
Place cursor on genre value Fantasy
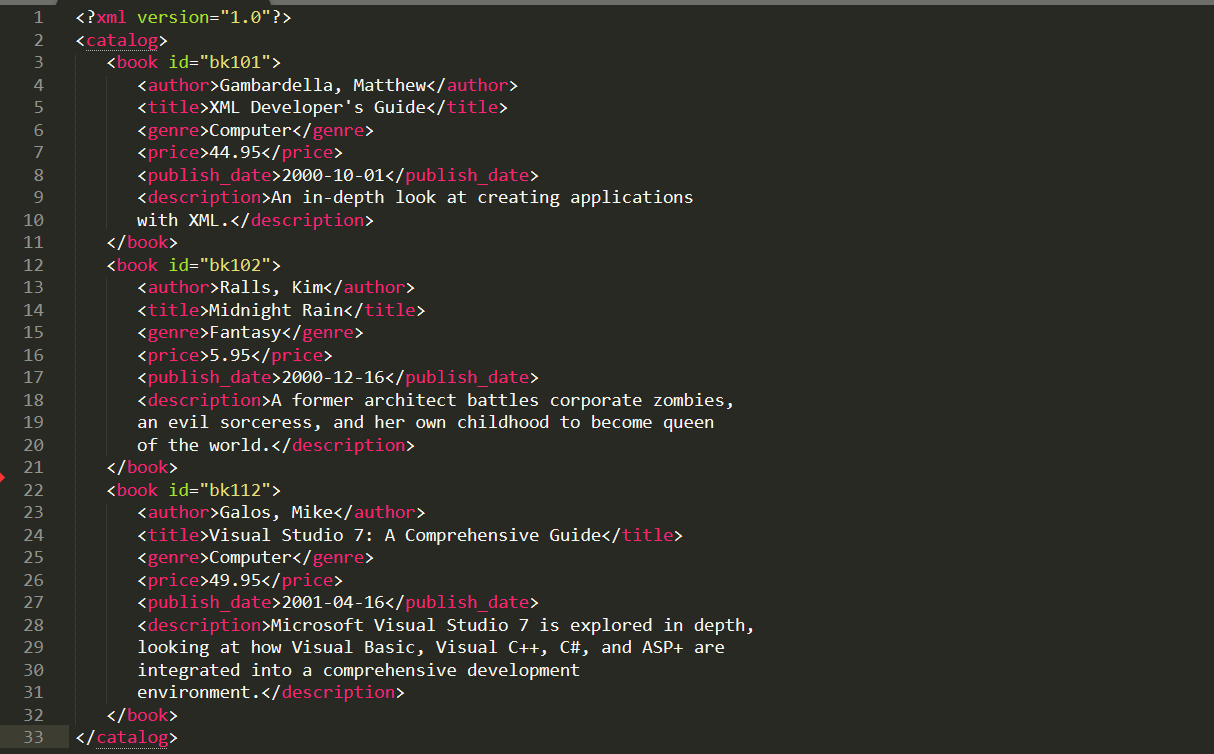[245, 332]
